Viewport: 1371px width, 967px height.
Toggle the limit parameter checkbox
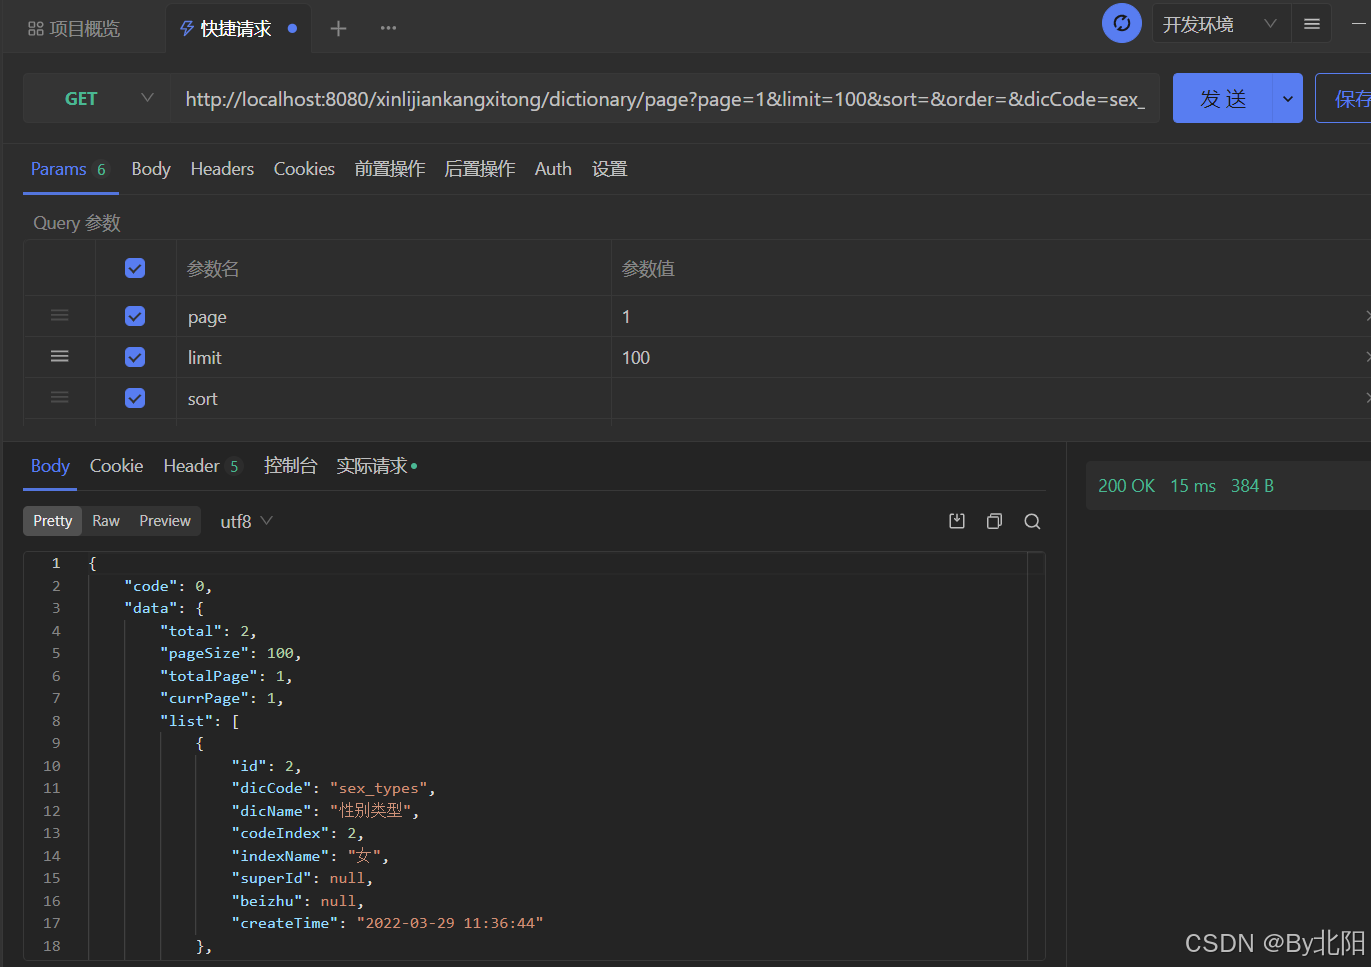135,357
